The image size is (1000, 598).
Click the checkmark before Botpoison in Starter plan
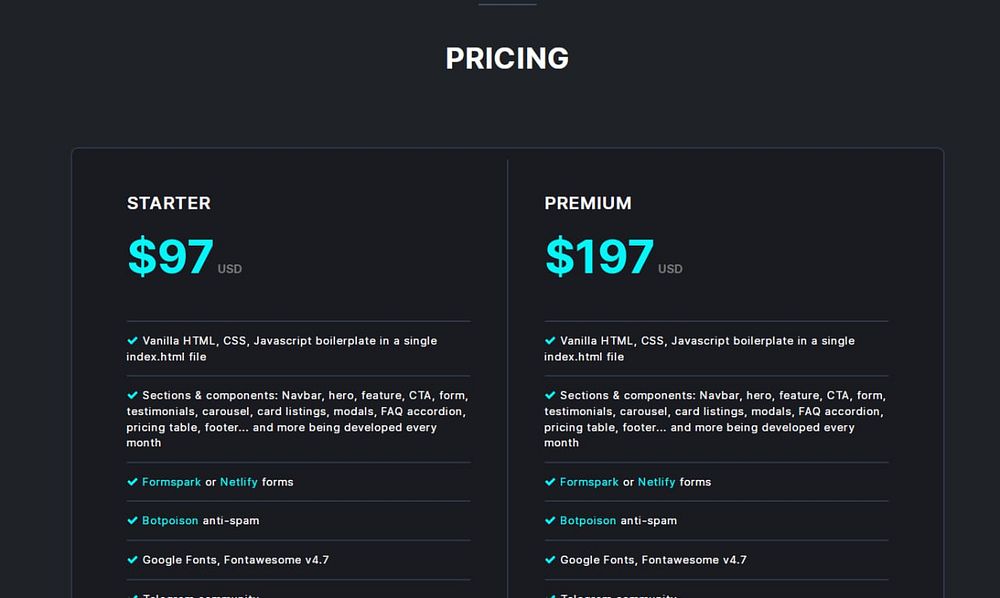pos(132,521)
